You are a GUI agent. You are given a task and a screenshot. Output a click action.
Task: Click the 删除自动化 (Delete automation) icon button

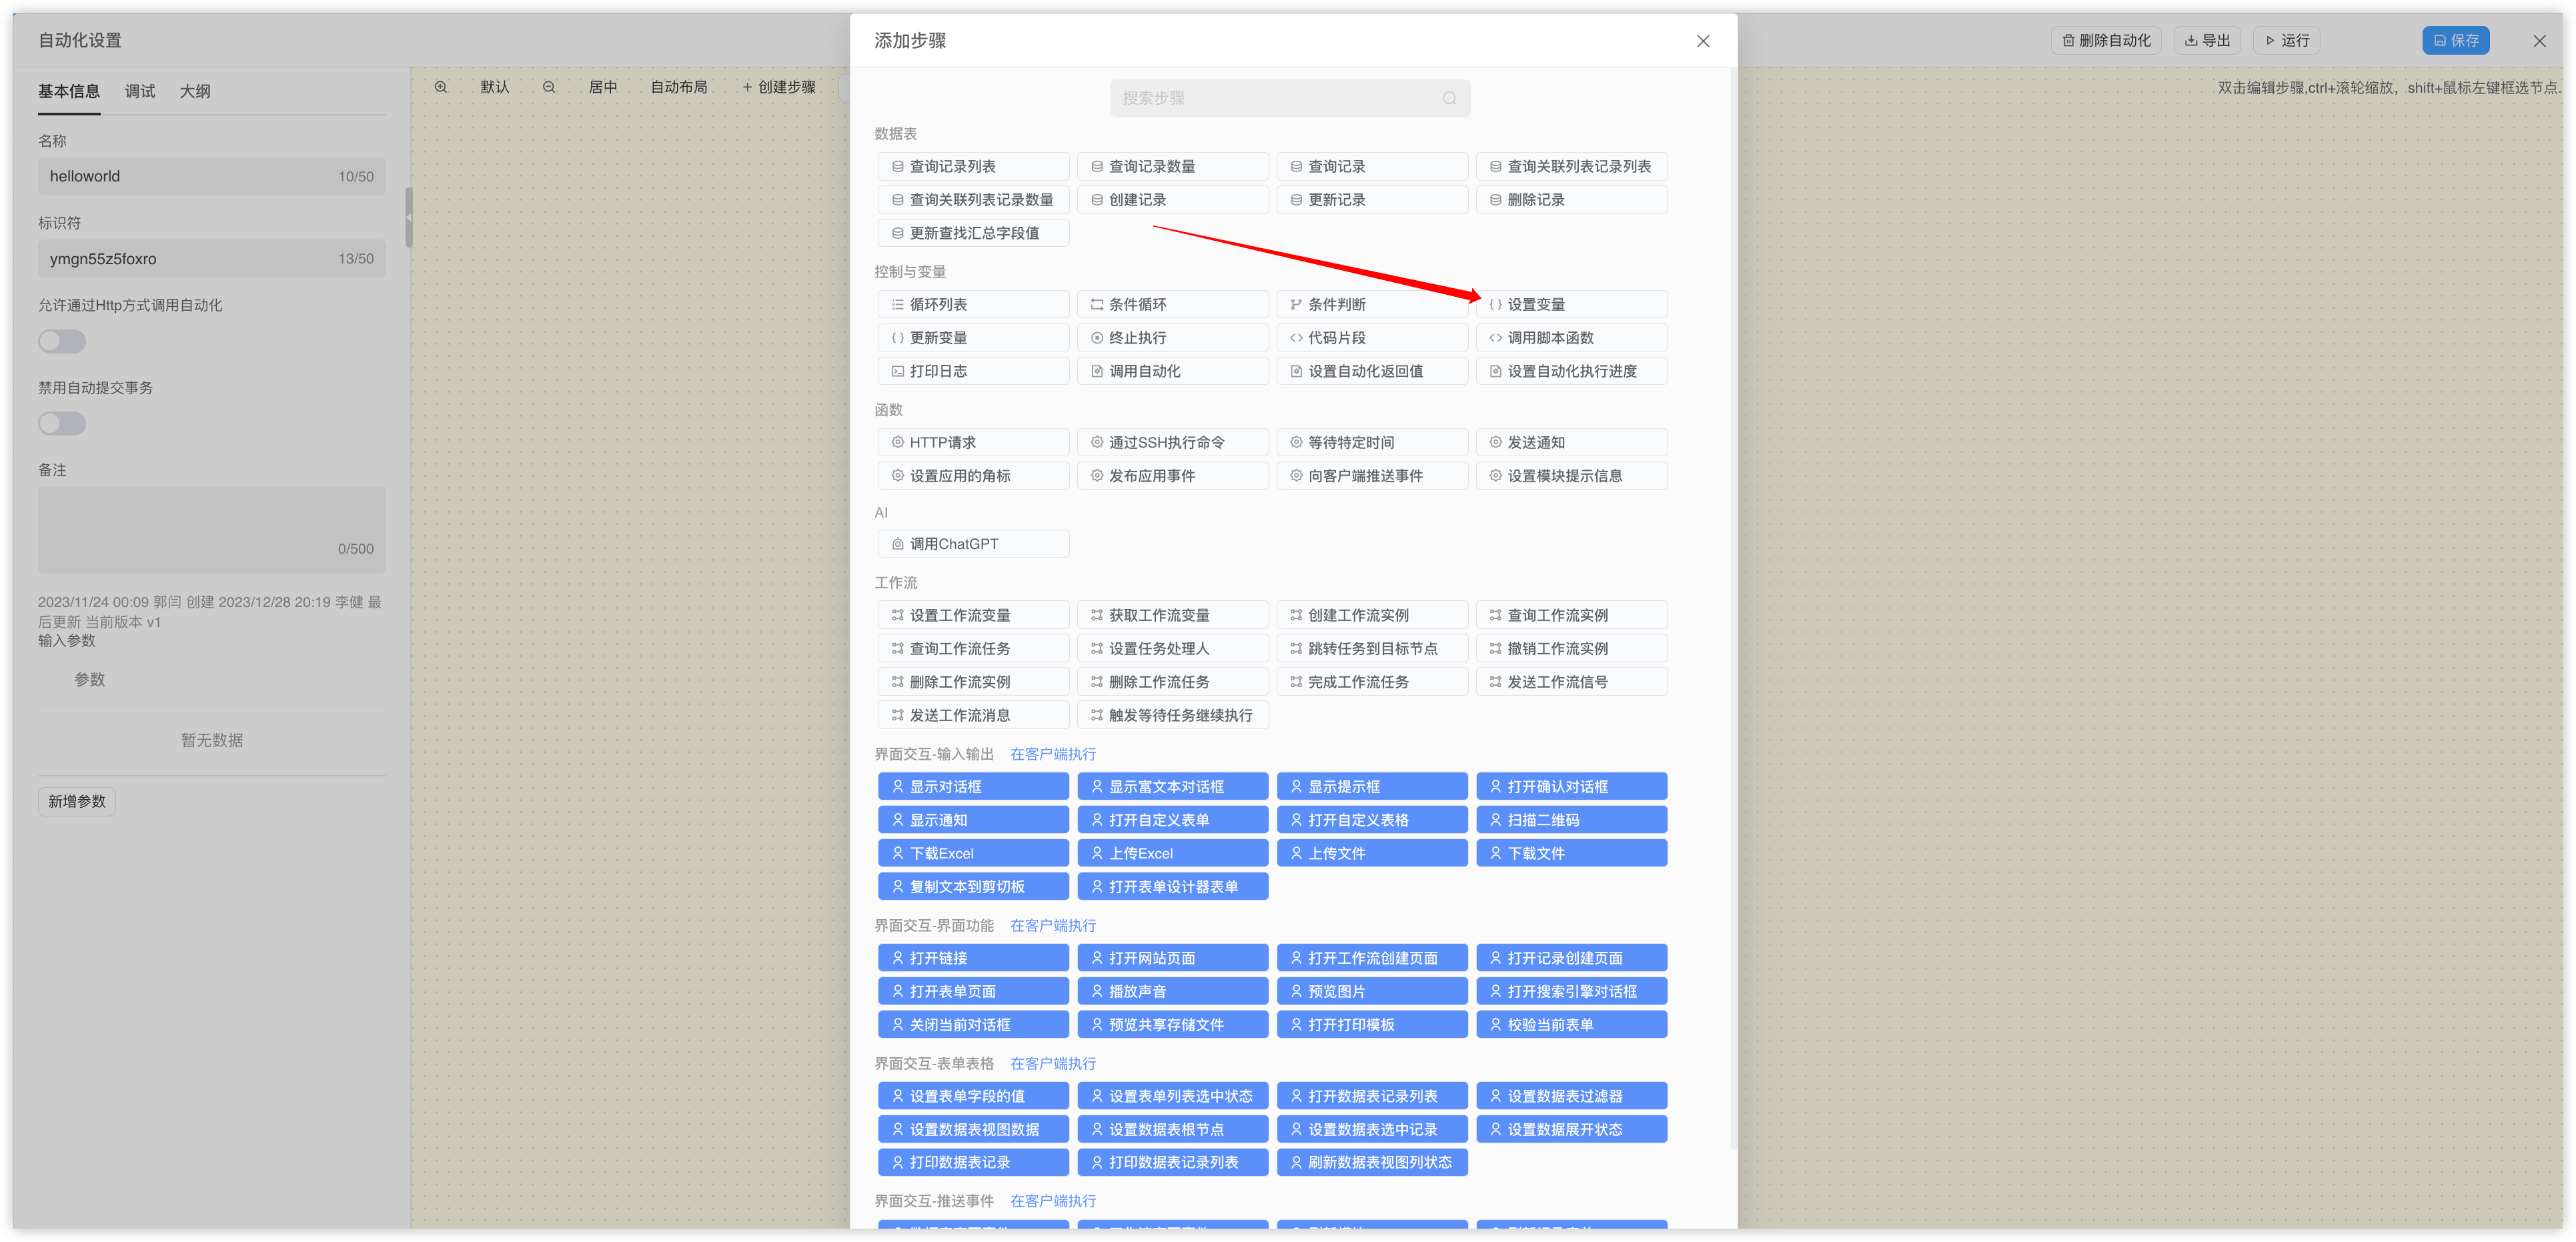pyautogui.click(x=2106, y=40)
